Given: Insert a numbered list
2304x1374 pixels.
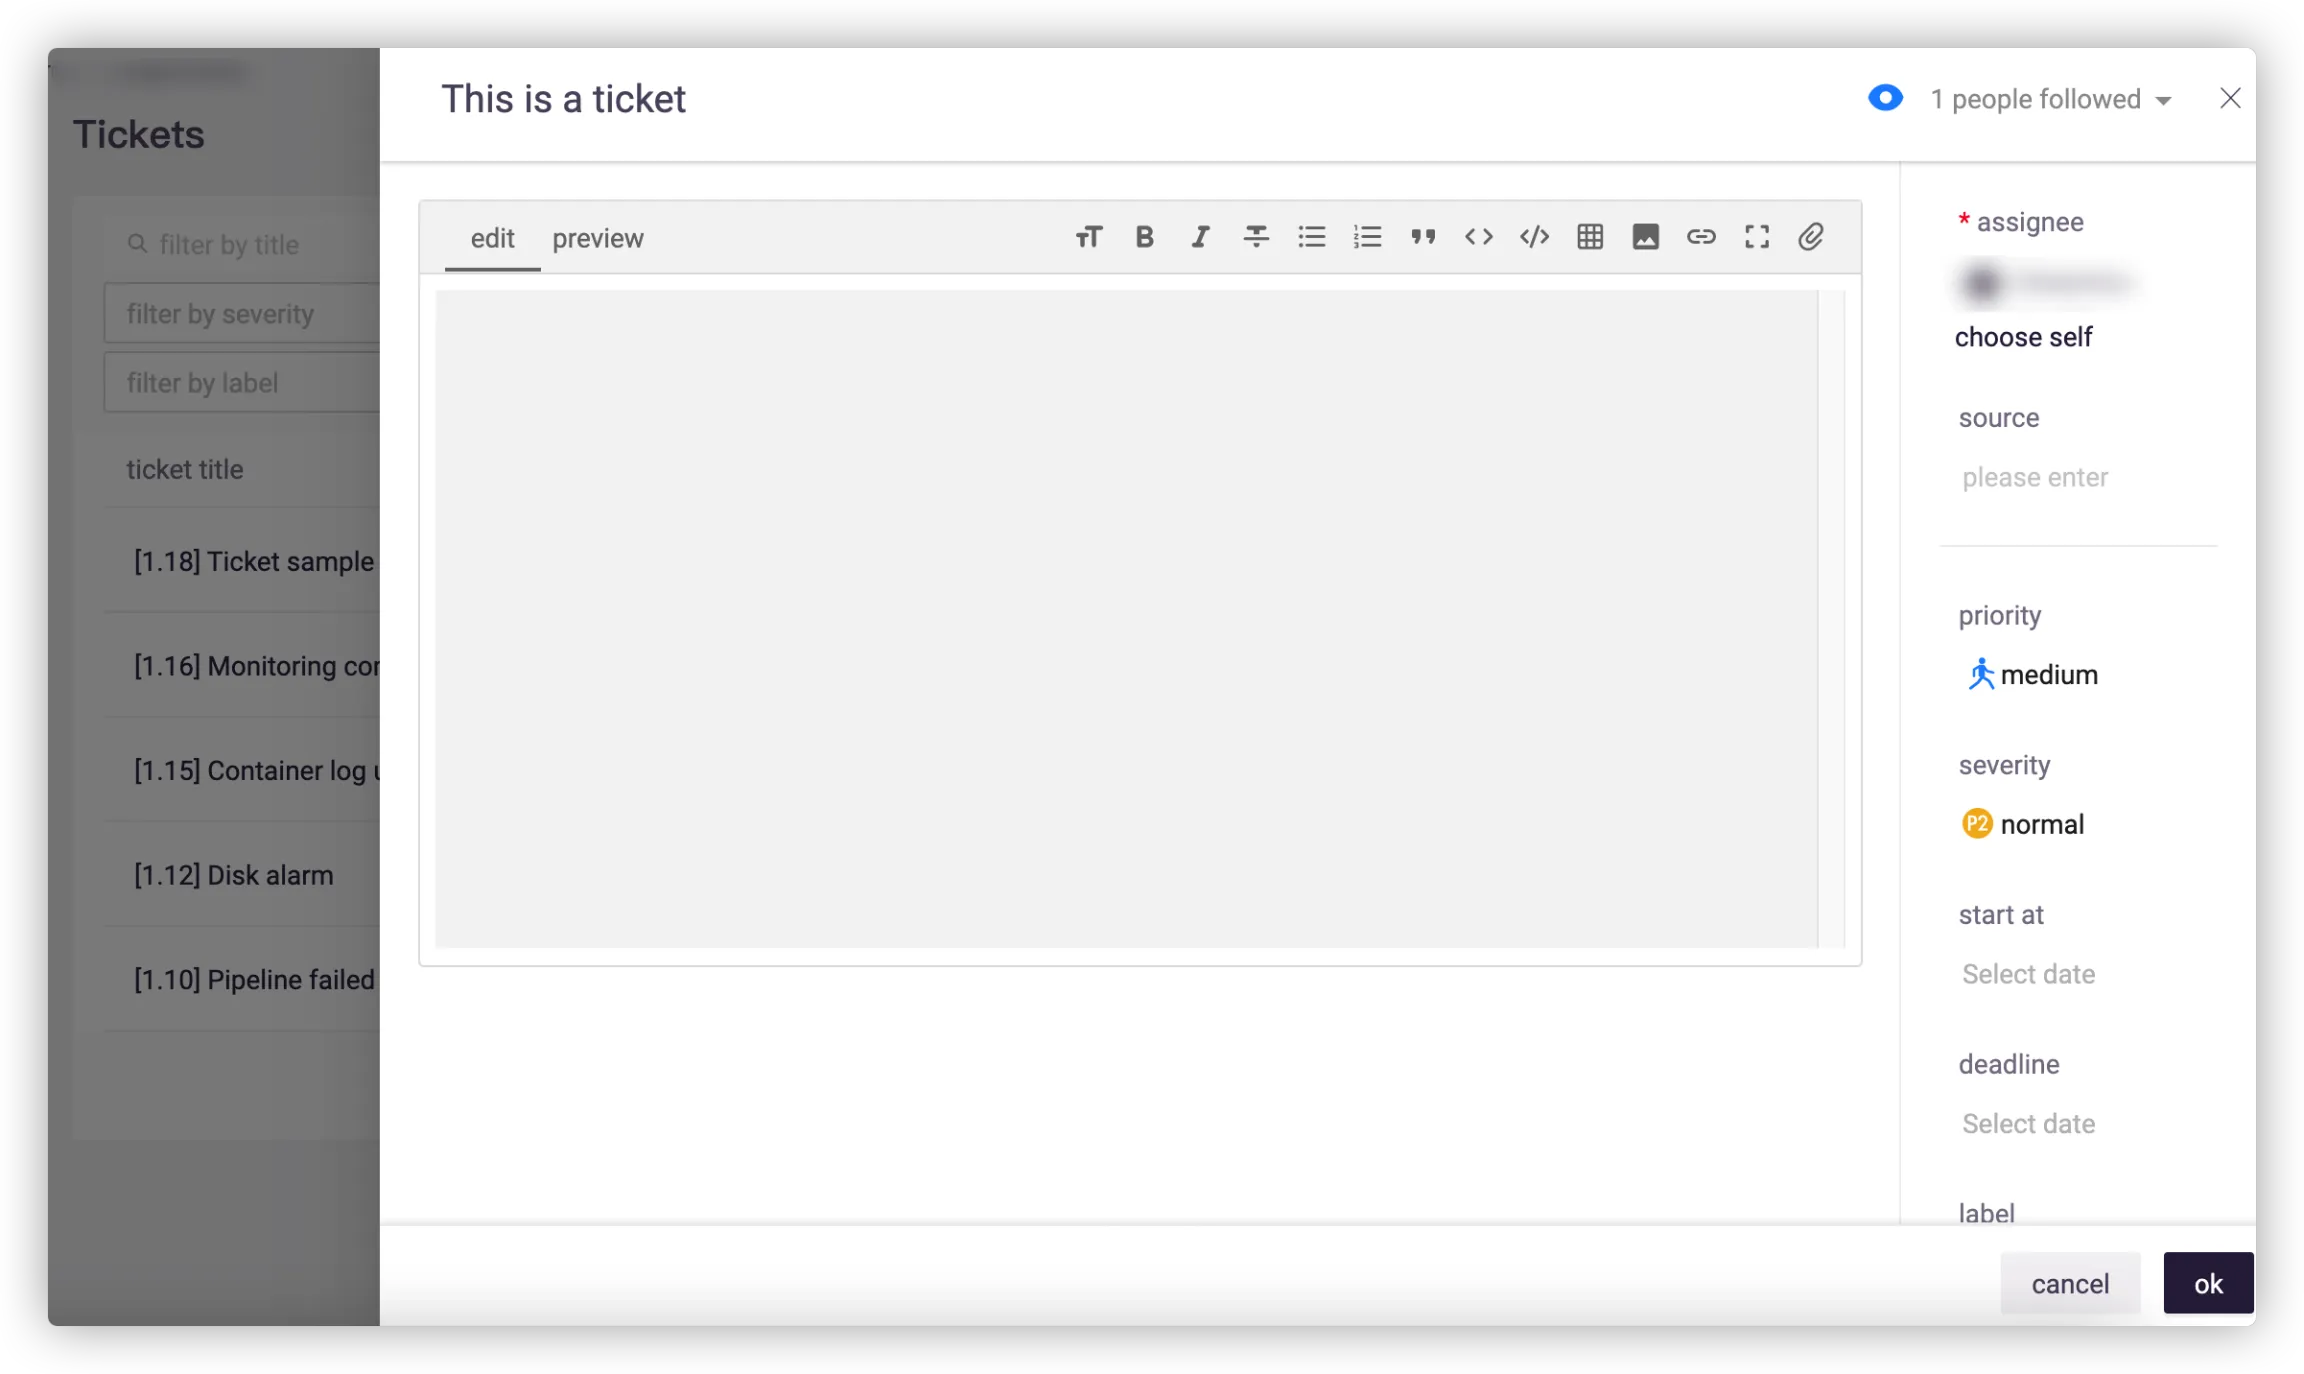Looking at the screenshot, I should click(x=1367, y=237).
